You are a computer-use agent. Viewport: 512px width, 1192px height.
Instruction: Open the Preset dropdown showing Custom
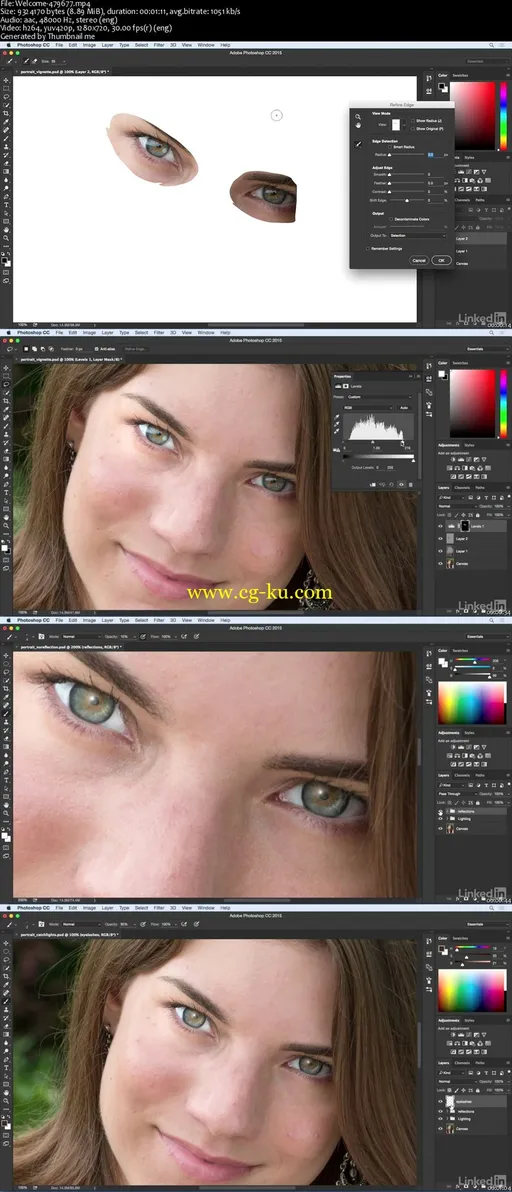pyautogui.click(x=379, y=397)
